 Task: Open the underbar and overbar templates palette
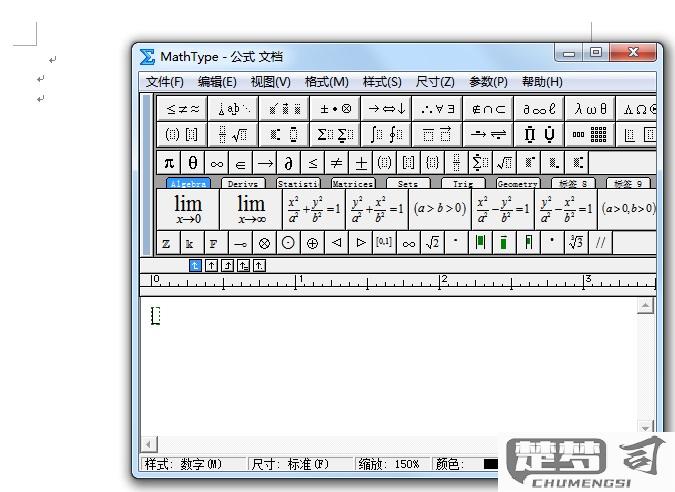click(x=437, y=135)
